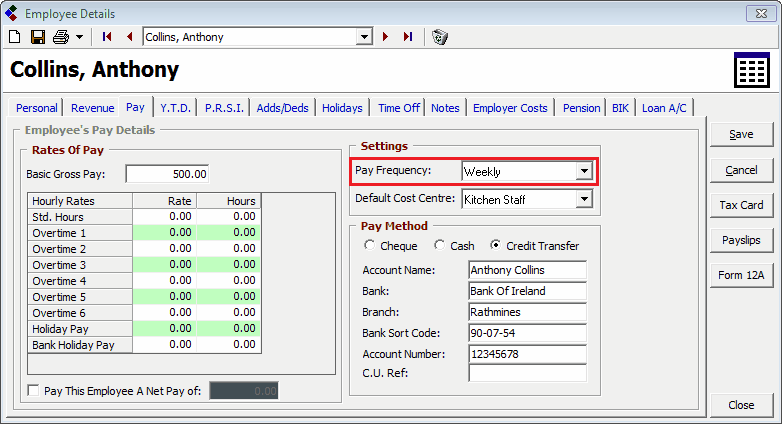Image resolution: width=782 pixels, height=424 pixels.
Task: Jump to the first employee record
Action: coord(108,37)
